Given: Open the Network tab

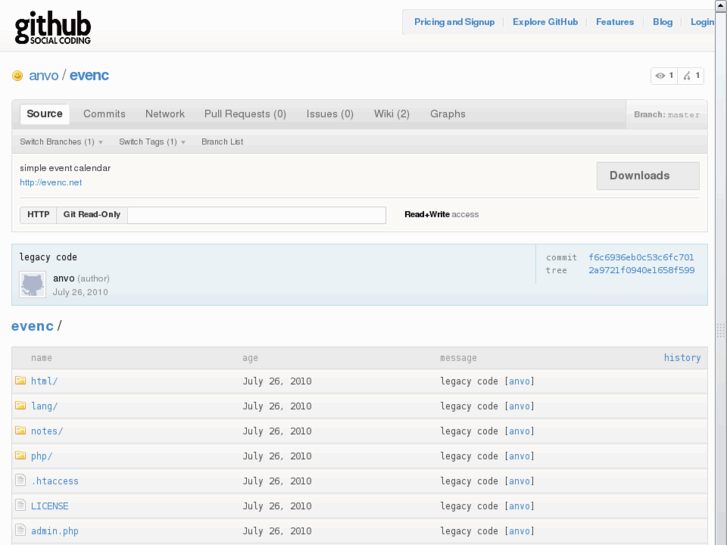Looking at the screenshot, I should coord(165,114).
